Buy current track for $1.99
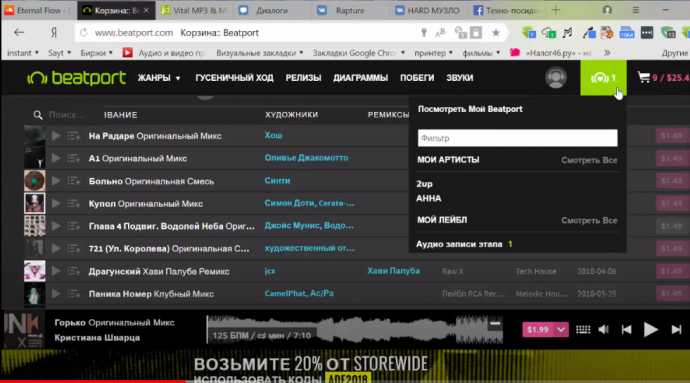This screenshot has height=383, width=690. point(538,330)
